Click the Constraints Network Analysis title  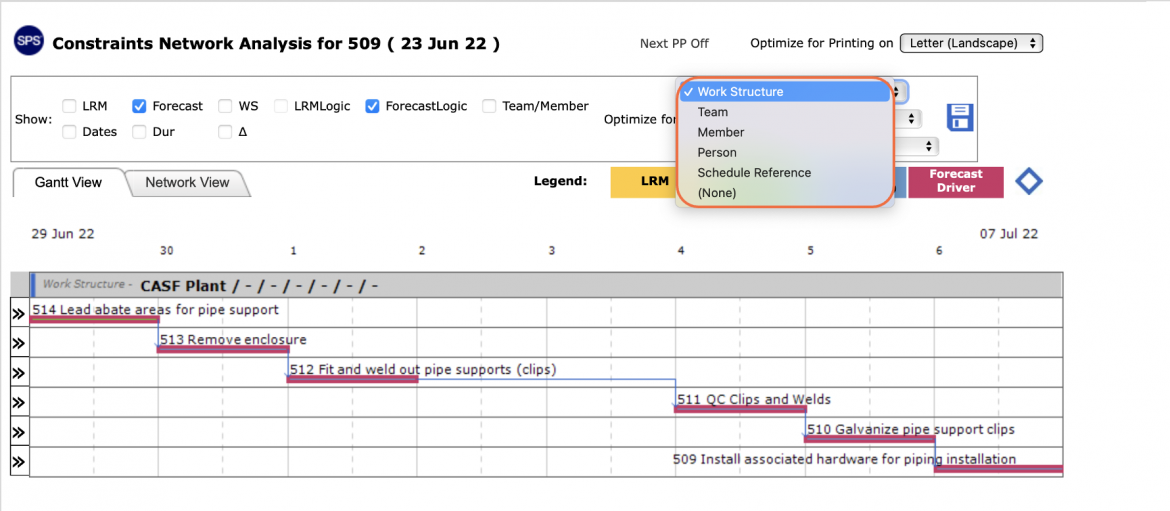click(x=276, y=43)
